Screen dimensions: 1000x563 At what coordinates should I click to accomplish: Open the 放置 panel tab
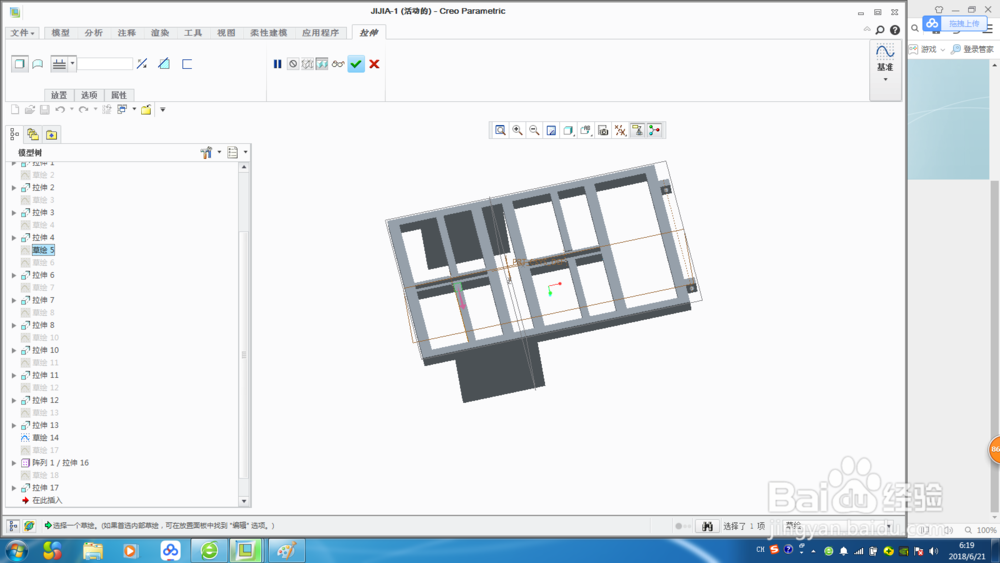59,95
